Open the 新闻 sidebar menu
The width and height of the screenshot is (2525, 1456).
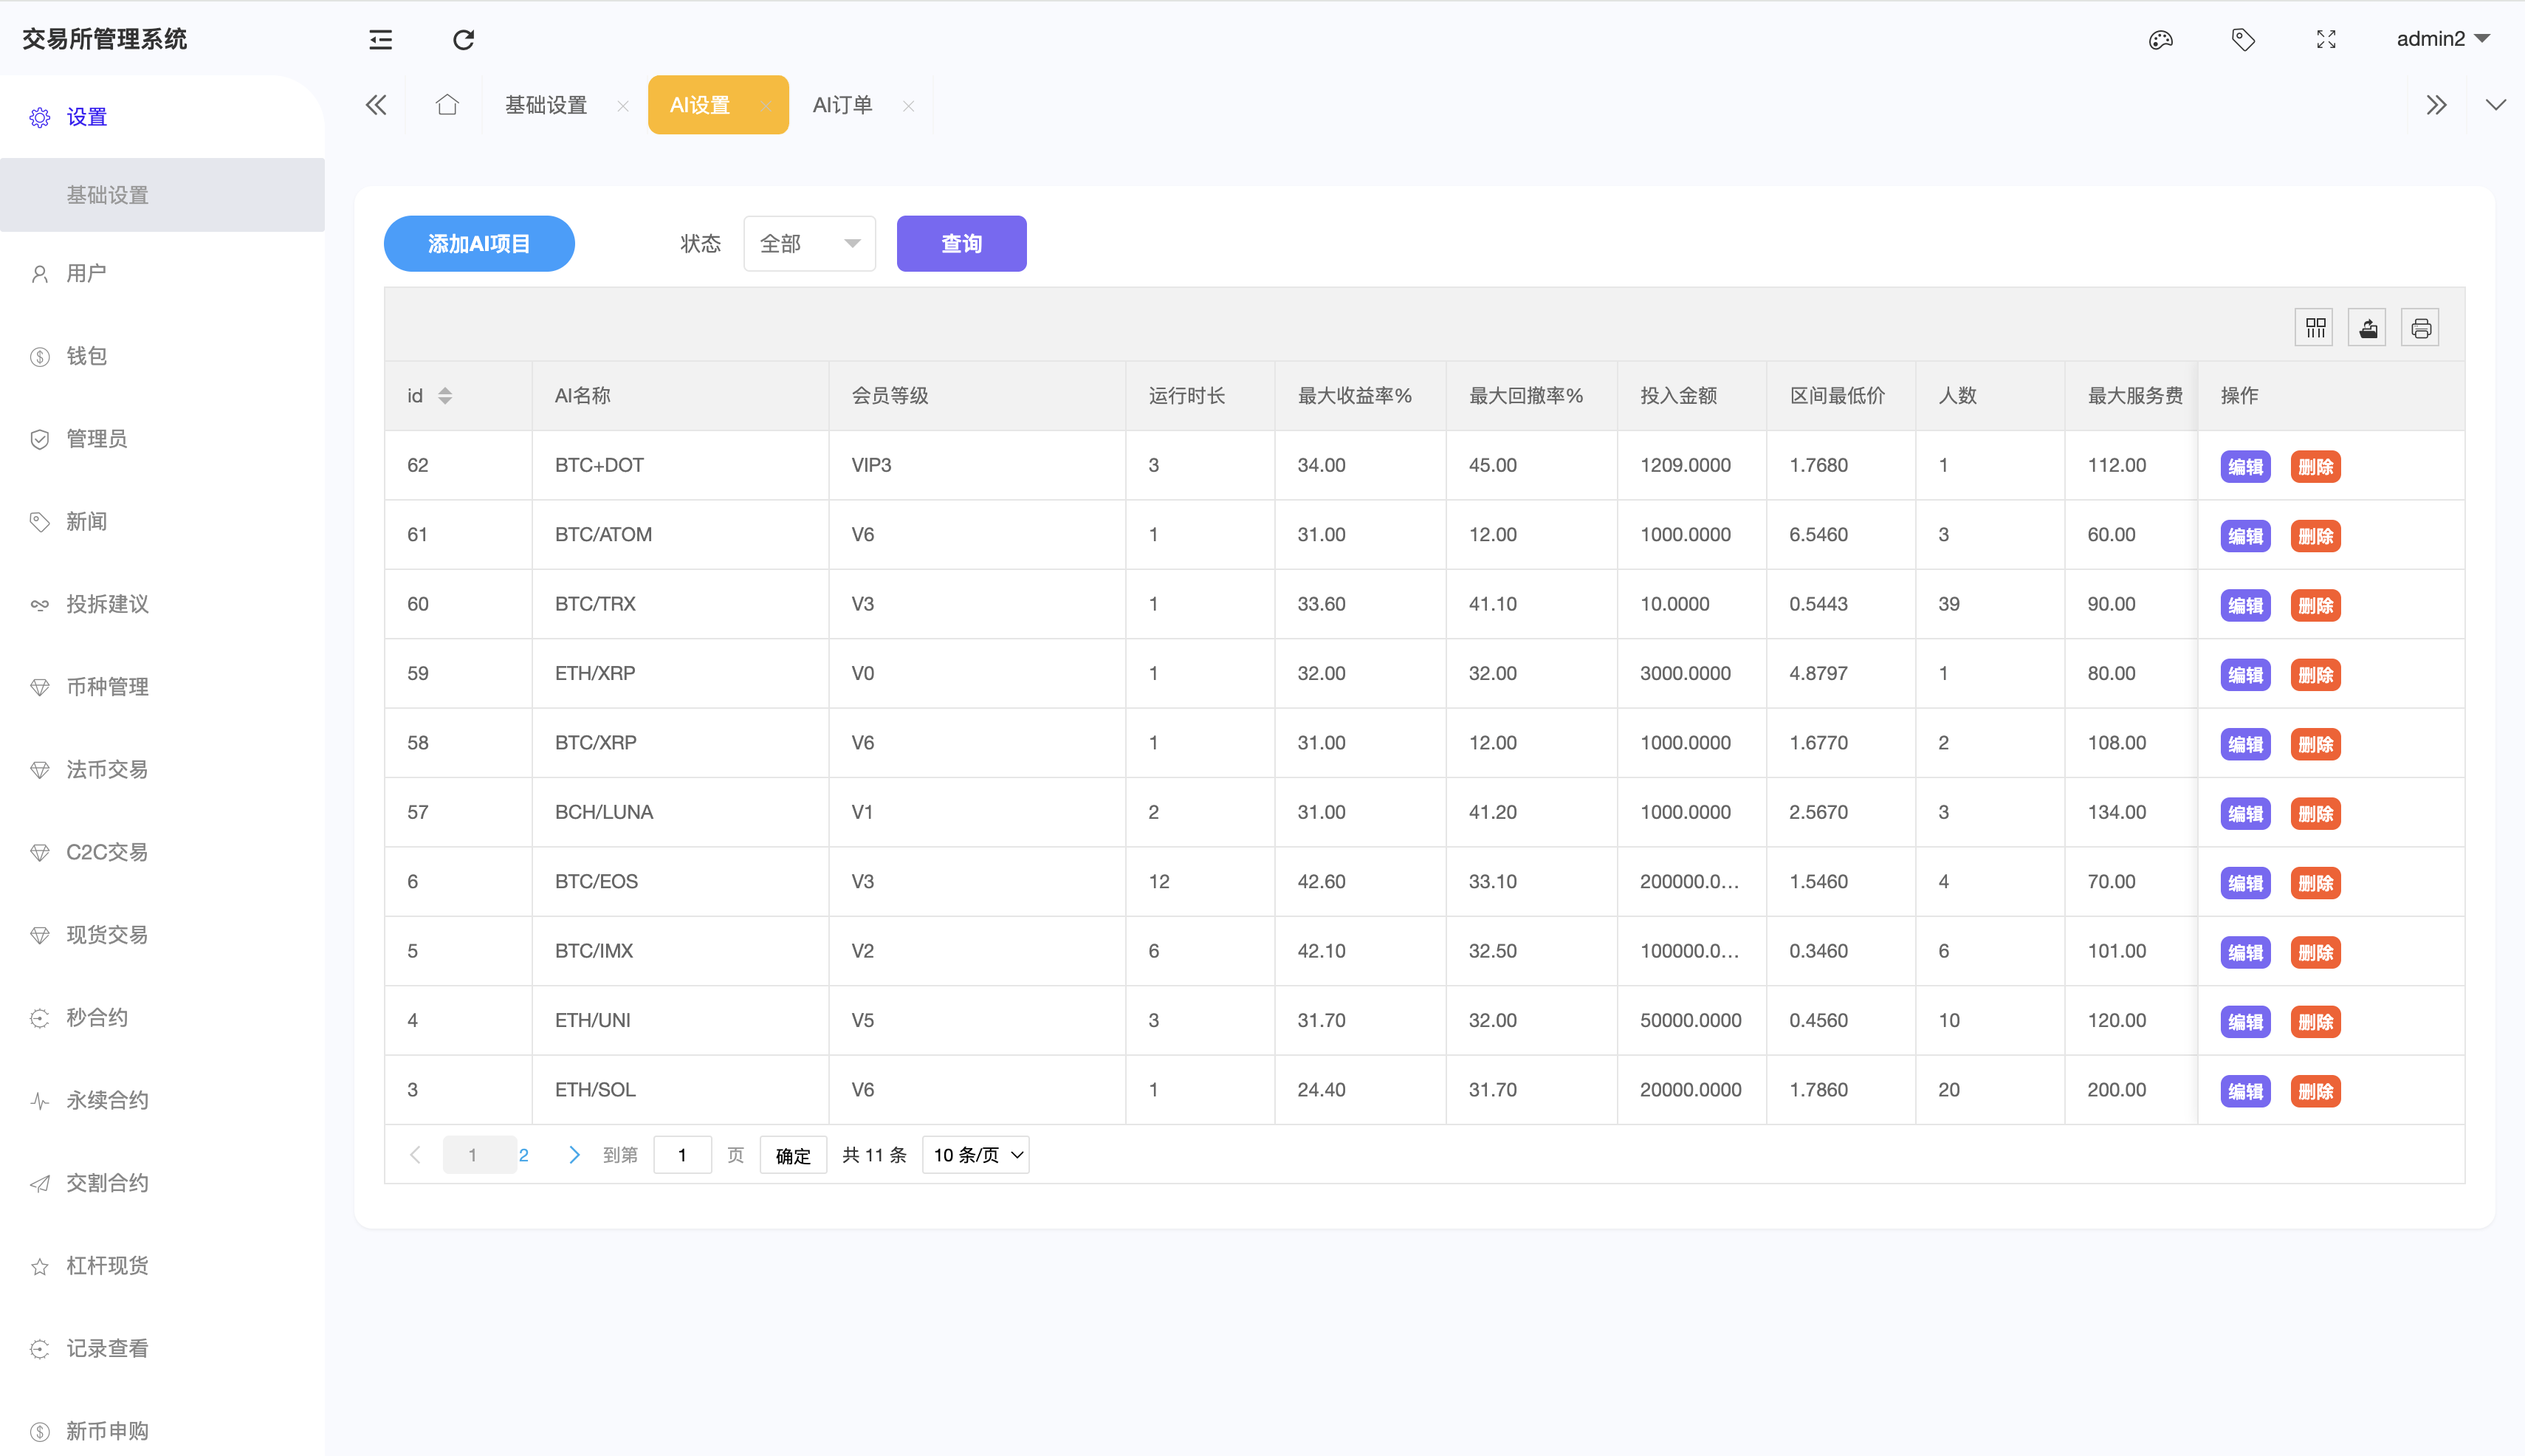pos(162,521)
